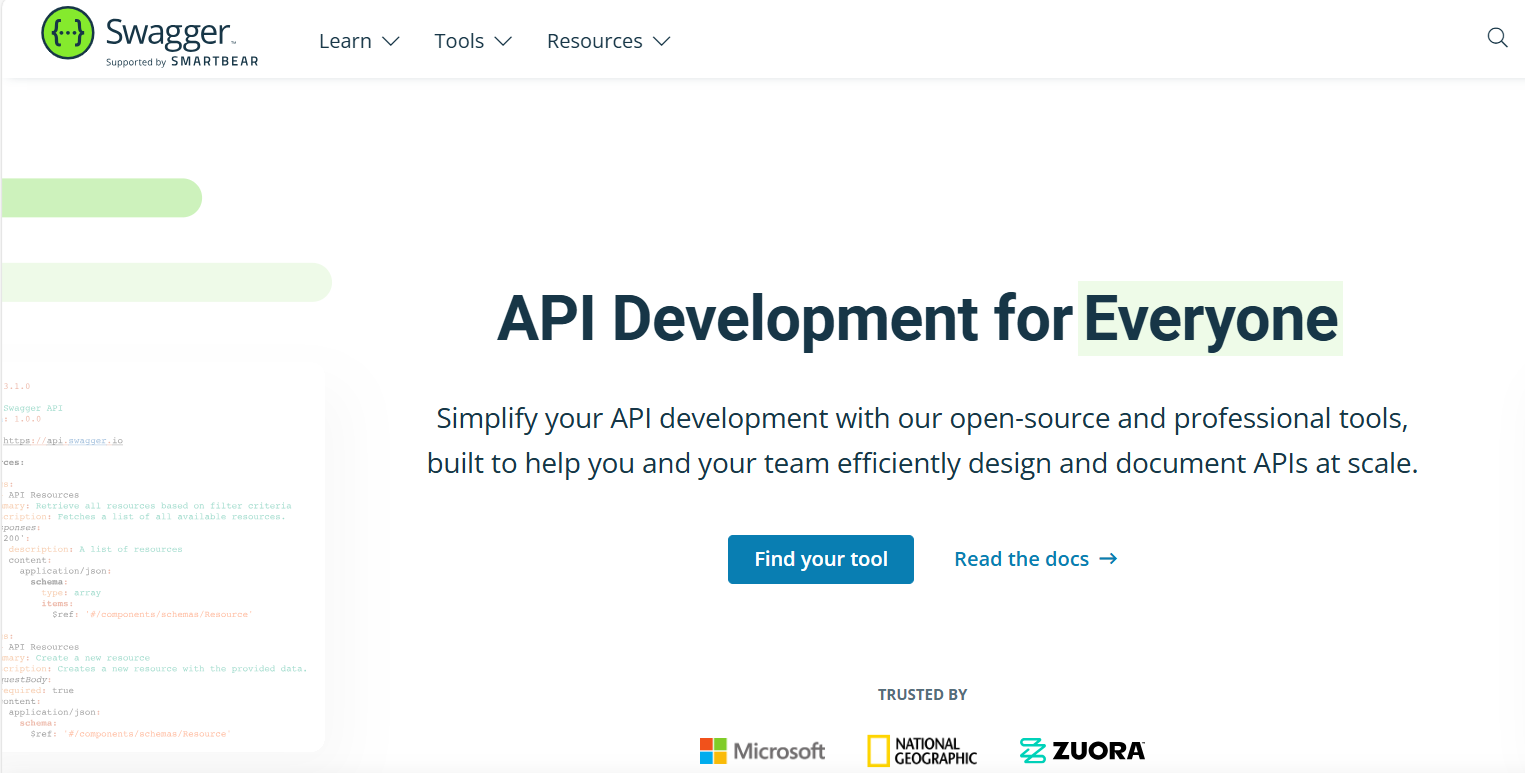
Task: Click the highlighted word Everyone
Action: [1210, 318]
